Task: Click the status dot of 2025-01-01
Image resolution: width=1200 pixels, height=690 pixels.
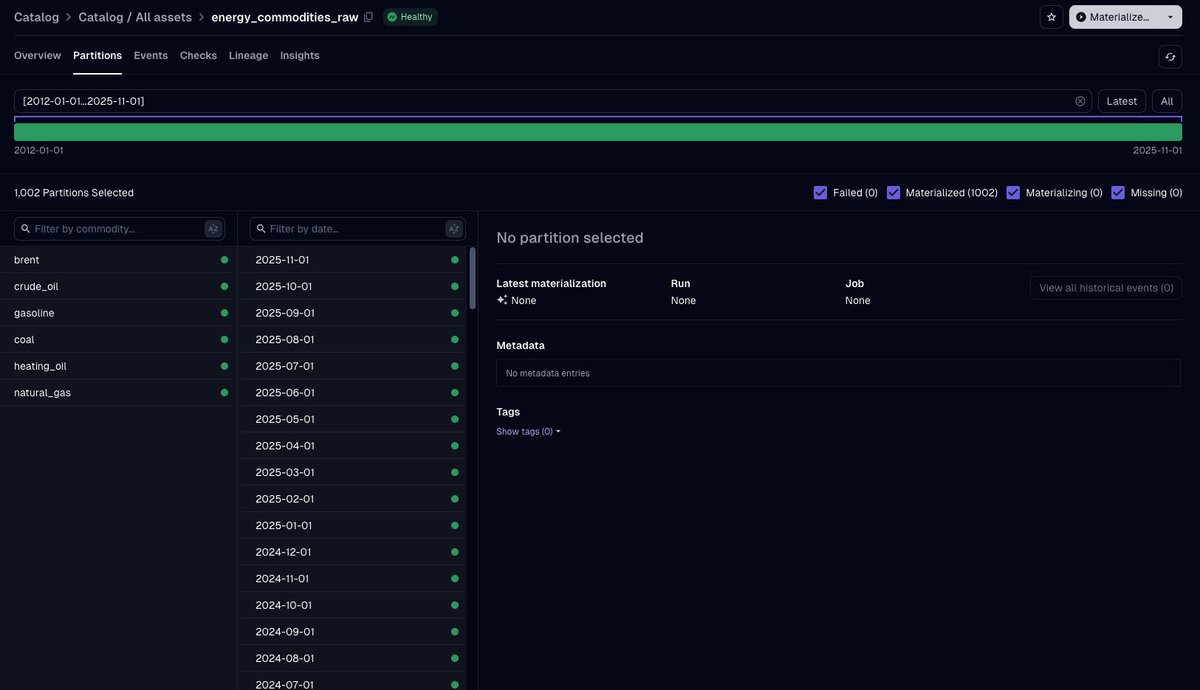Action: coord(455,525)
